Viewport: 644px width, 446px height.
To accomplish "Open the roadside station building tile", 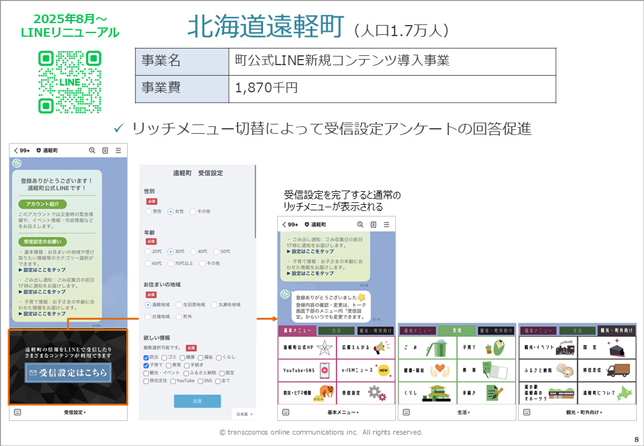I will [x=548, y=393].
